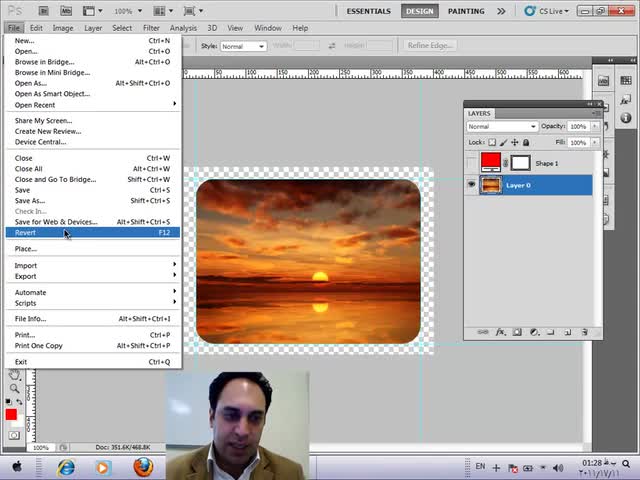Choose Place from the File menu
The height and width of the screenshot is (480, 640).
coord(93,249)
